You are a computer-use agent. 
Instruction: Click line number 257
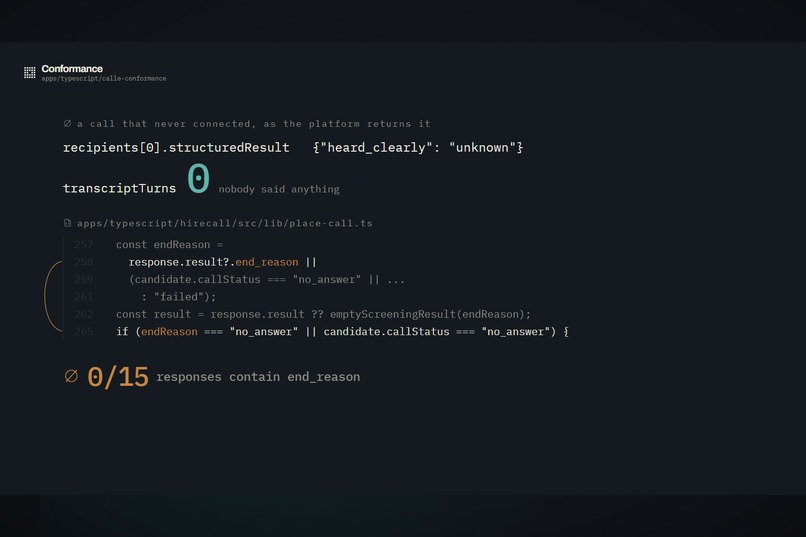point(83,245)
